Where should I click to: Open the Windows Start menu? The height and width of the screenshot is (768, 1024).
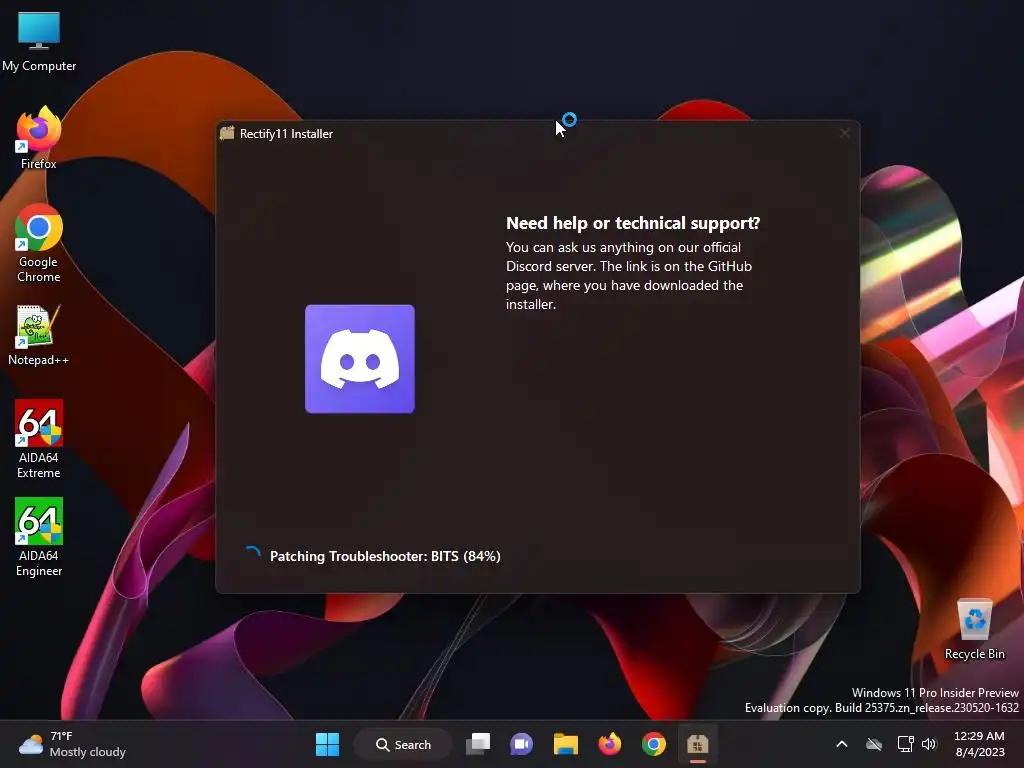click(327, 744)
